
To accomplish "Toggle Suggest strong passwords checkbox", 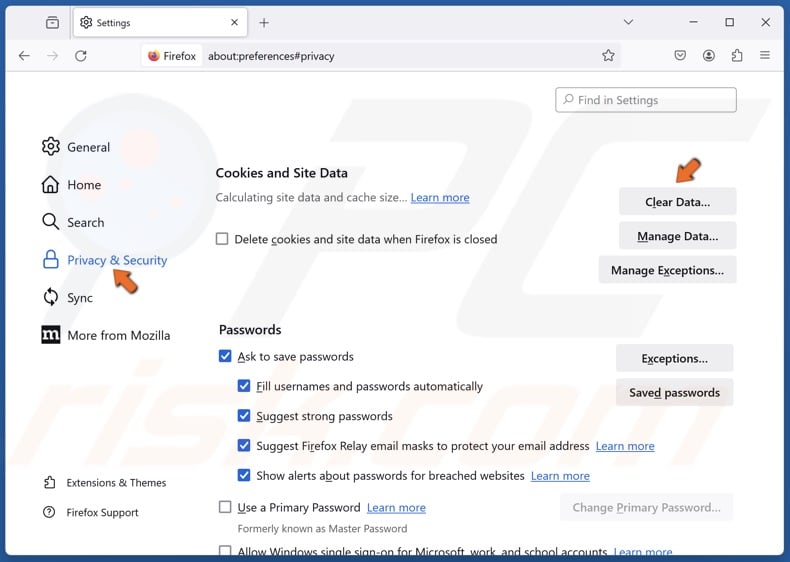I will (x=244, y=415).
